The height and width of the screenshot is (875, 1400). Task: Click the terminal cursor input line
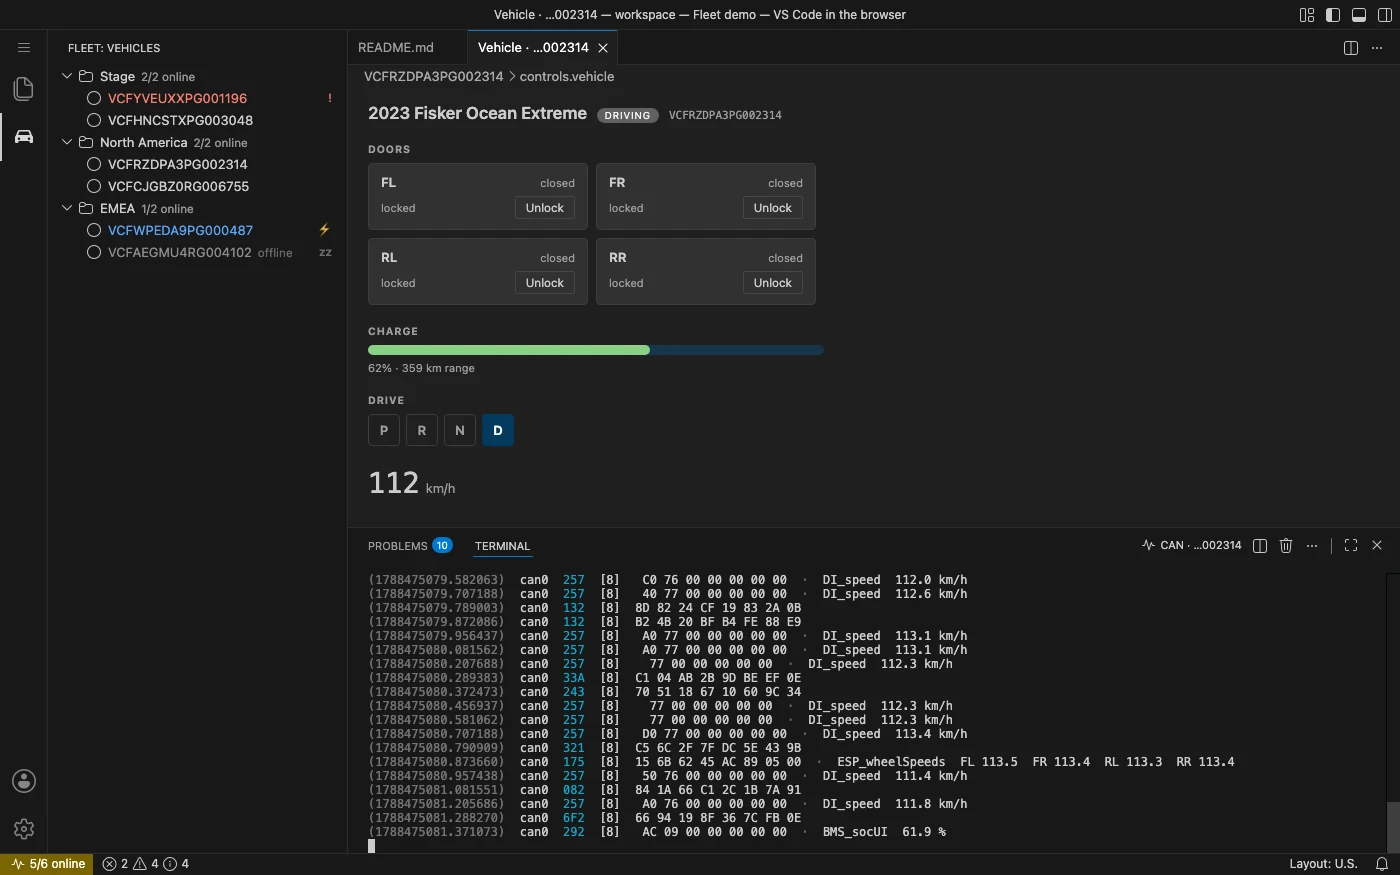tap(371, 846)
